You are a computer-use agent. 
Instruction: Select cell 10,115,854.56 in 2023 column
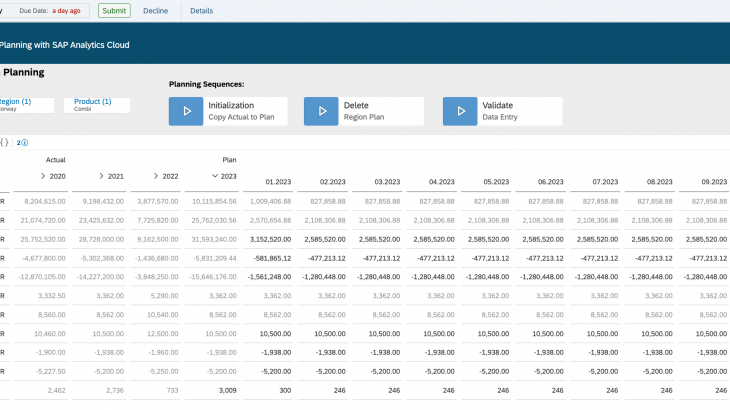(214, 202)
